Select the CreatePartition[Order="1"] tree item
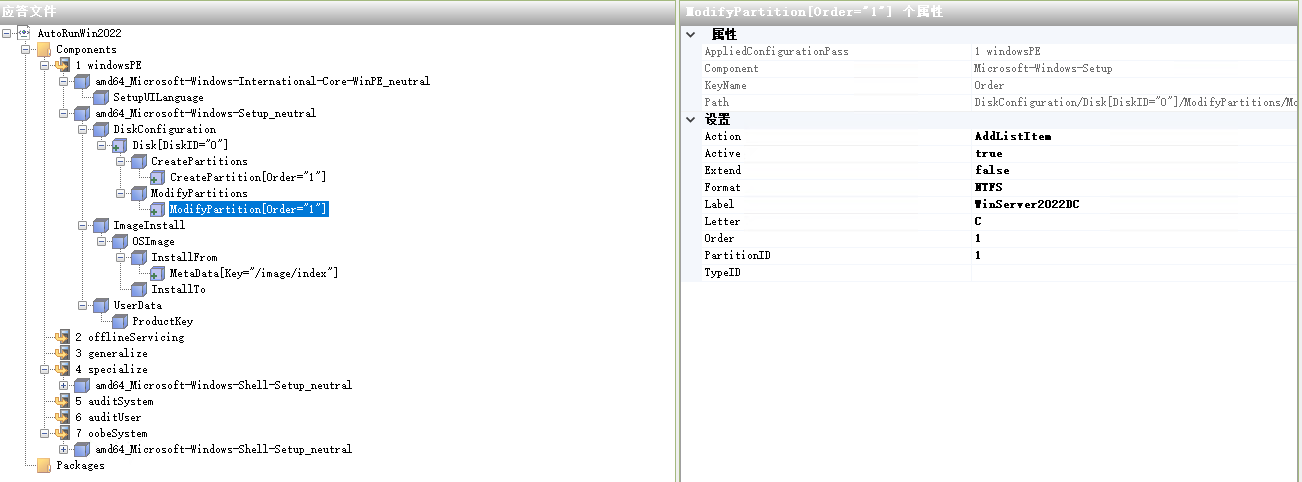Screen dimensions: 1302x482 tap(247, 177)
